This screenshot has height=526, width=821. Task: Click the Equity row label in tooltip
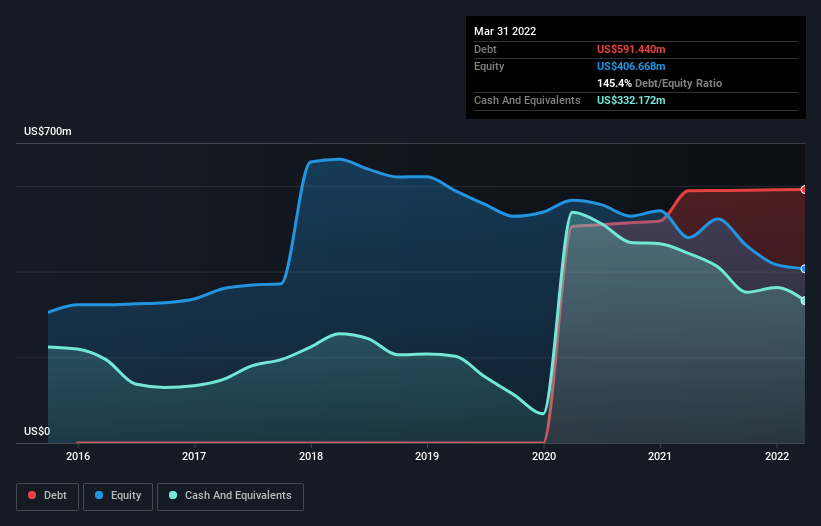(x=489, y=66)
